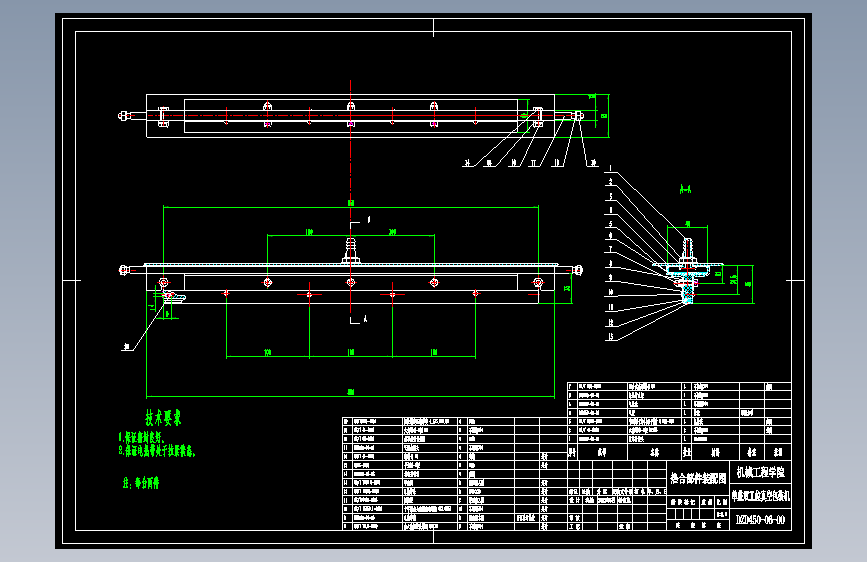Screen dimensions: 867x562
Task: Select the green note line starting with "注:"
Action: coord(141,483)
